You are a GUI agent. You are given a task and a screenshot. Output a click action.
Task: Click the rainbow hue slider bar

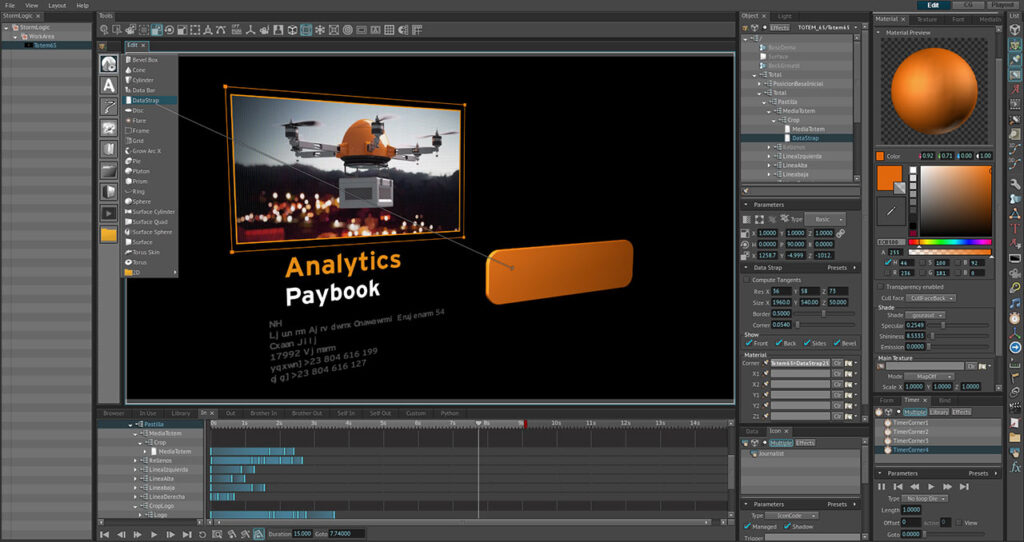coord(951,242)
